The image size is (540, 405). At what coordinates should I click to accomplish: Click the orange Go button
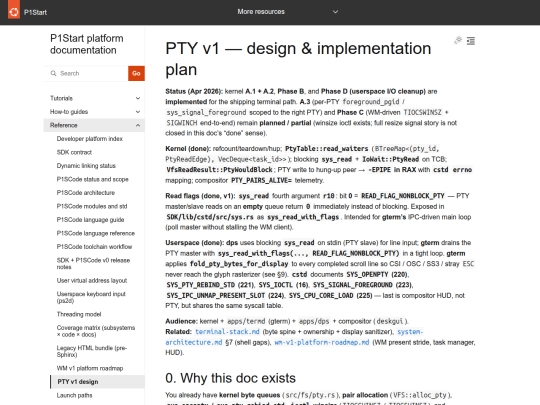pos(136,73)
